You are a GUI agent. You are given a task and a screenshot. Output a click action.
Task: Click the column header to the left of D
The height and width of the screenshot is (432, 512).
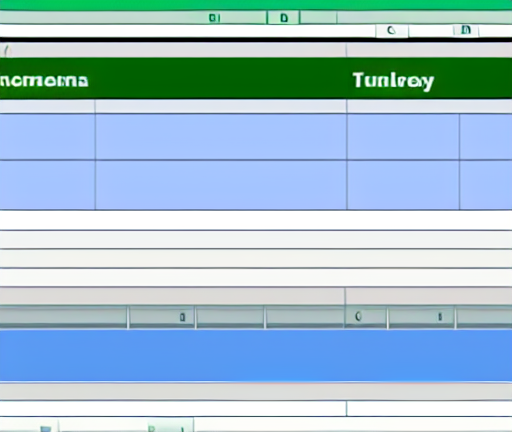(x=214, y=18)
